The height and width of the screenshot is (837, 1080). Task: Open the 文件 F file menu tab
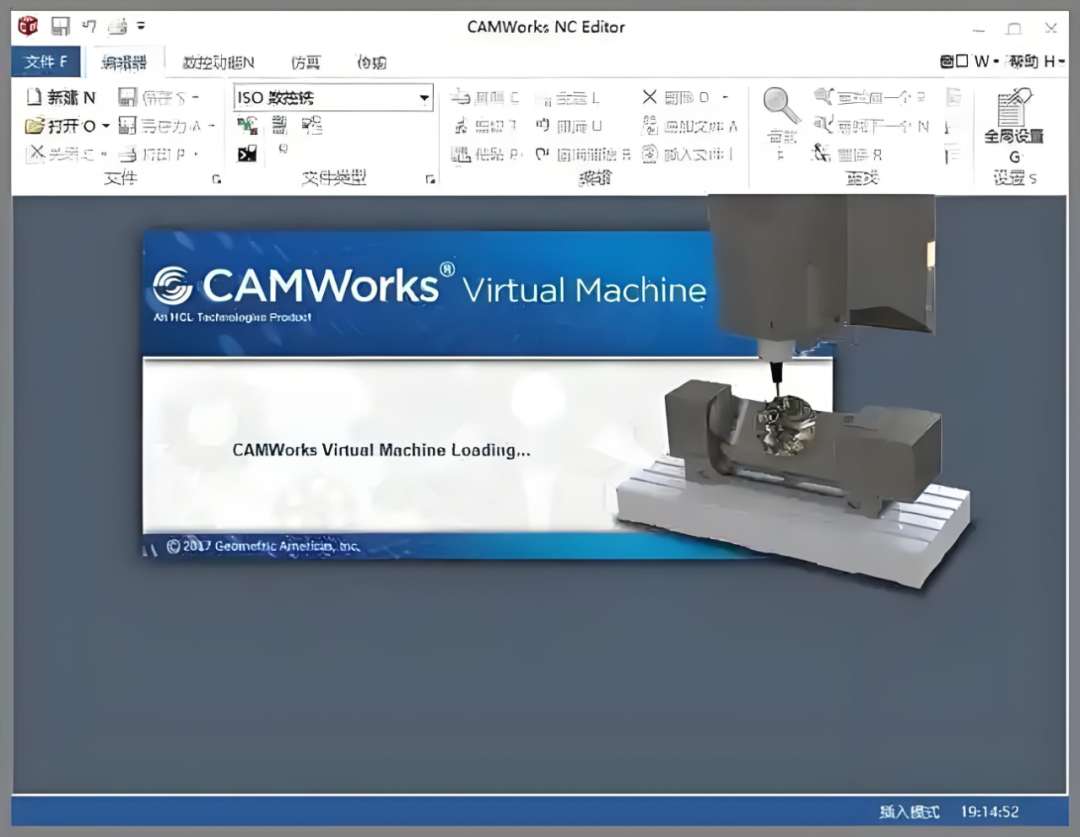pos(45,62)
